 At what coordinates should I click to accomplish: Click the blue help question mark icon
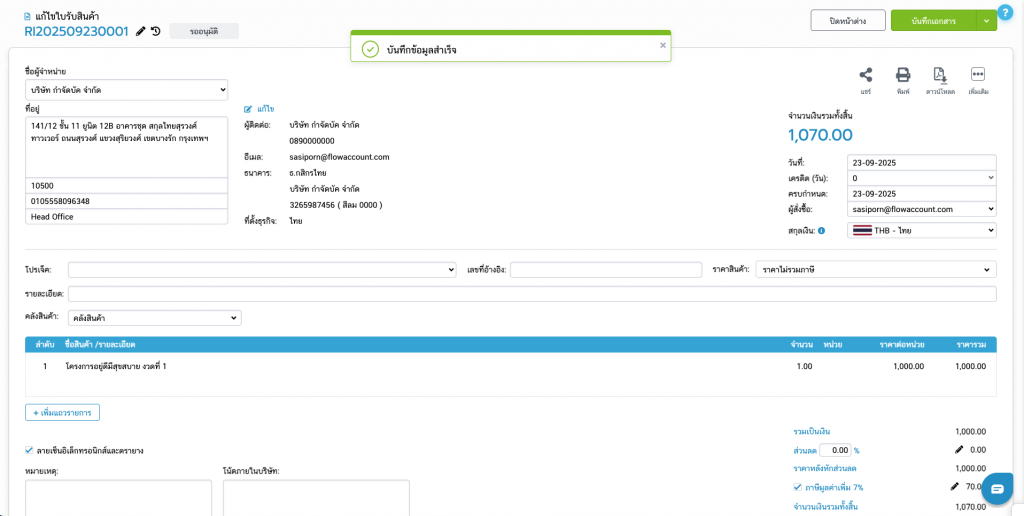(1005, 12)
